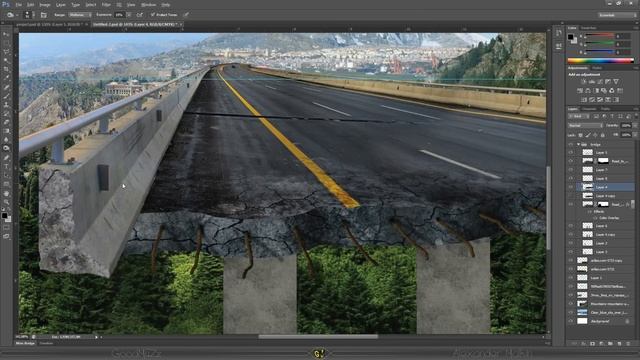Viewport: 640px width, 360px height.
Task: Collapse effects on the lower Road layer
Action: click(x=633, y=204)
